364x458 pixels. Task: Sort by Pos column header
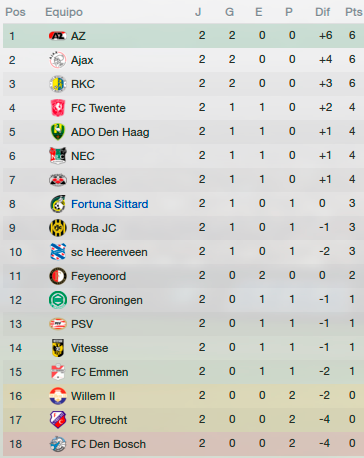(x=15, y=12)
